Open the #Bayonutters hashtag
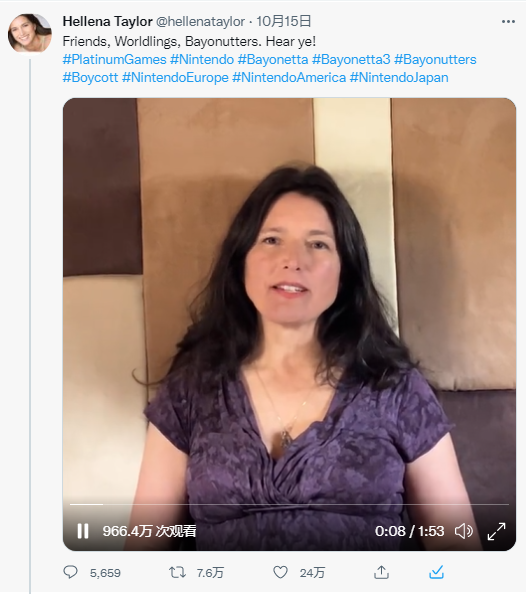Viewport: 526px width, 594px height. [435, 59]
